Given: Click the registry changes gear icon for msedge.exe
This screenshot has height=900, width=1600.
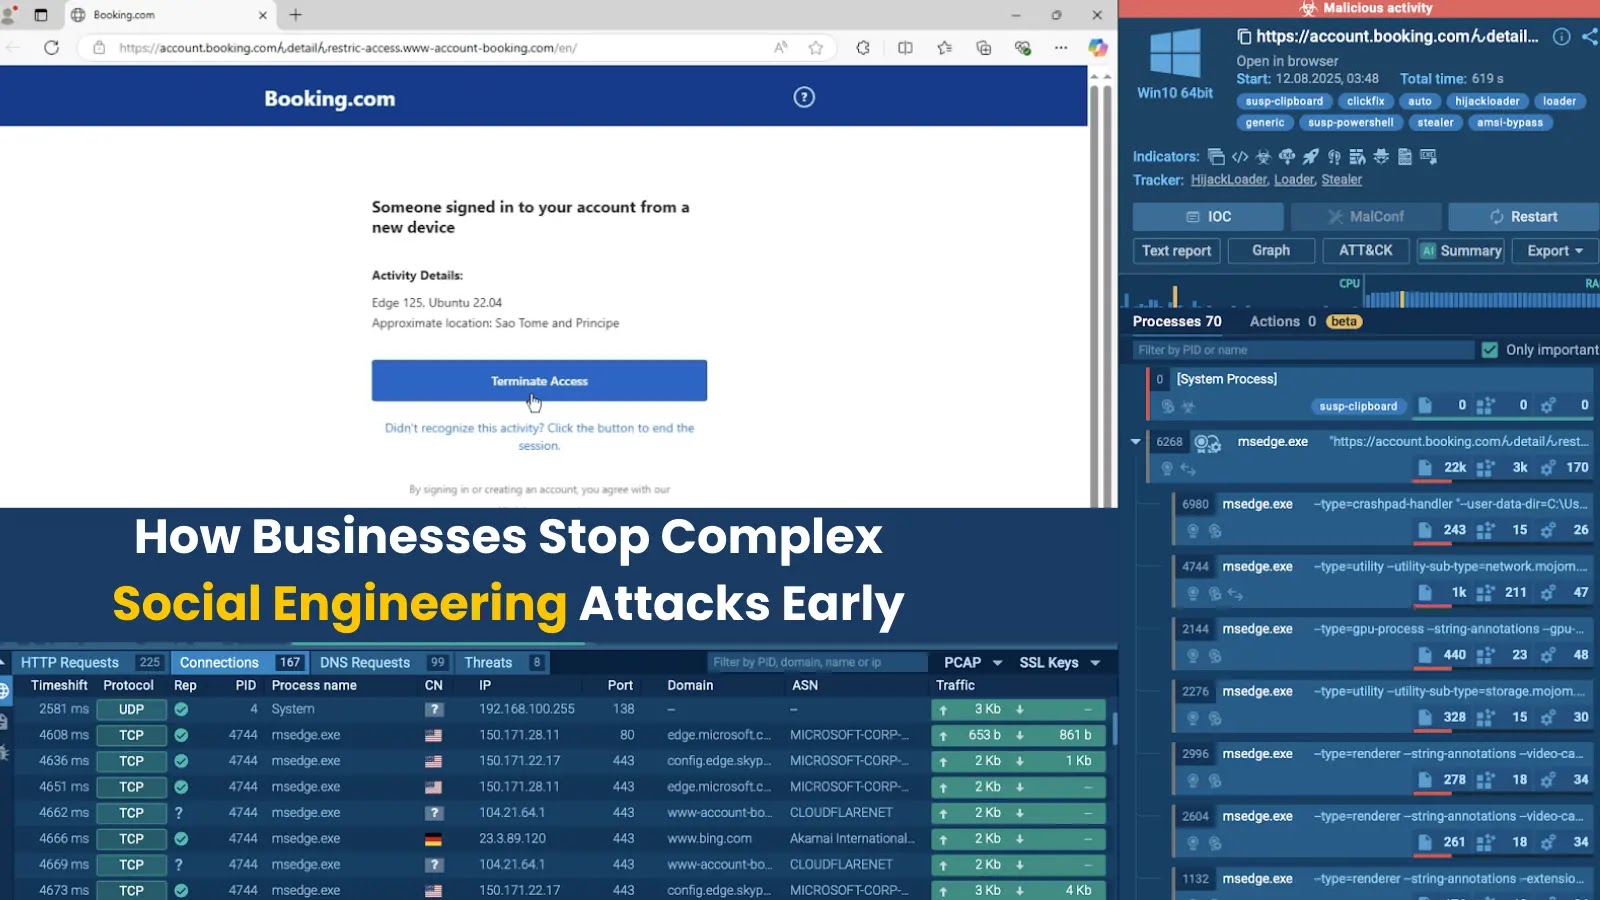Looking at the screenshot, I should point(1548,467).
